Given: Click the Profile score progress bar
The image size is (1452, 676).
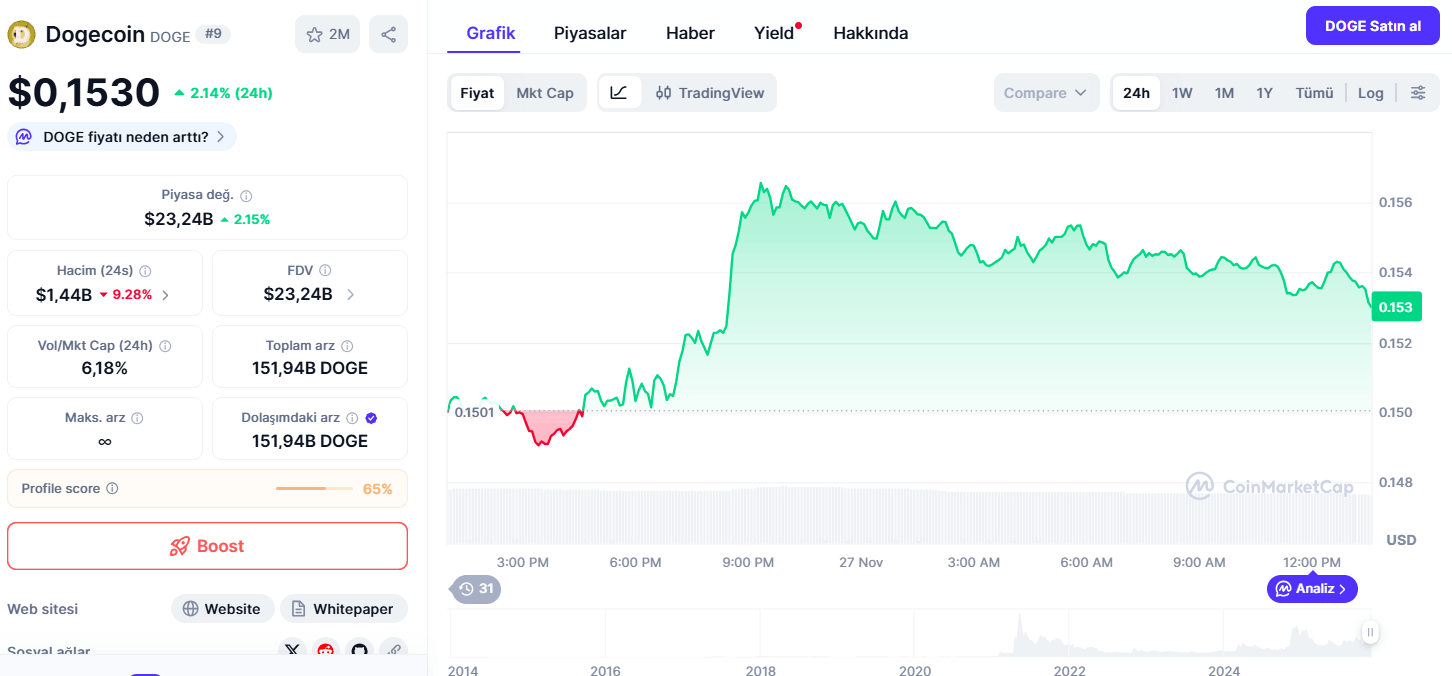Looking at the screenshot, I should pos(314,489).
